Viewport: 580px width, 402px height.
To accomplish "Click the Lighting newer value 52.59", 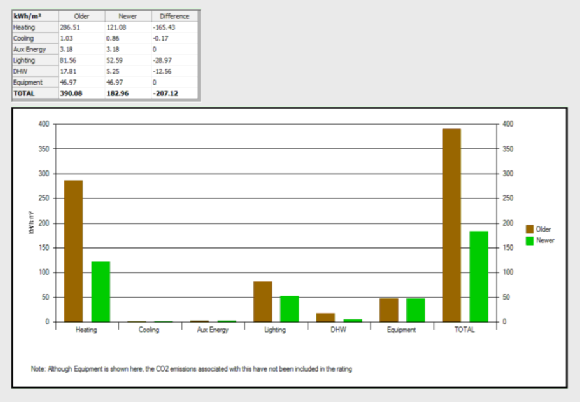I will (115, 60).
